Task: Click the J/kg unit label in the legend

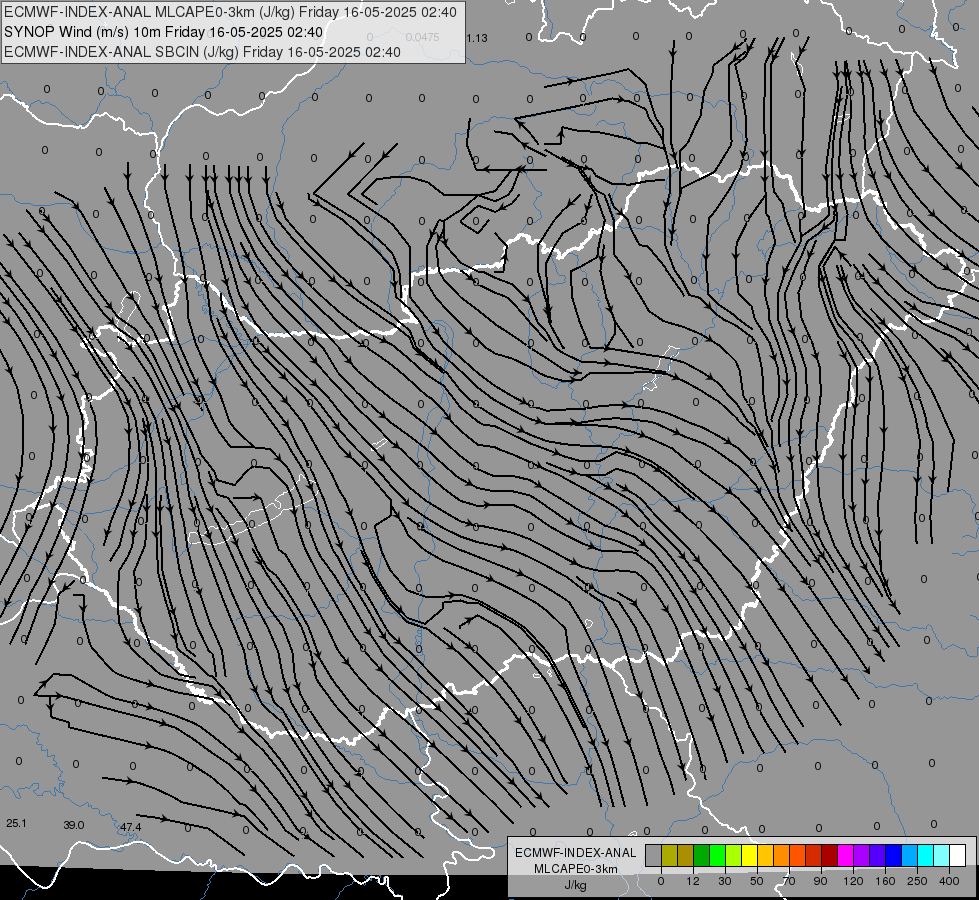Action: pos(576,885)
